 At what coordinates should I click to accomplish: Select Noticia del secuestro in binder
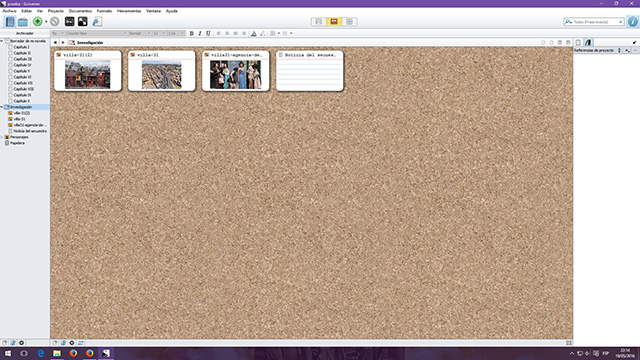(x=29, y=131)
